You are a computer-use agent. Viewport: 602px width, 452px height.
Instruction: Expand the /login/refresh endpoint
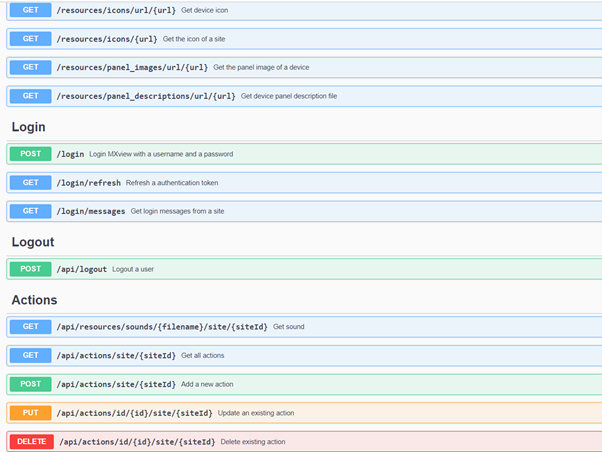pos(89,183)
